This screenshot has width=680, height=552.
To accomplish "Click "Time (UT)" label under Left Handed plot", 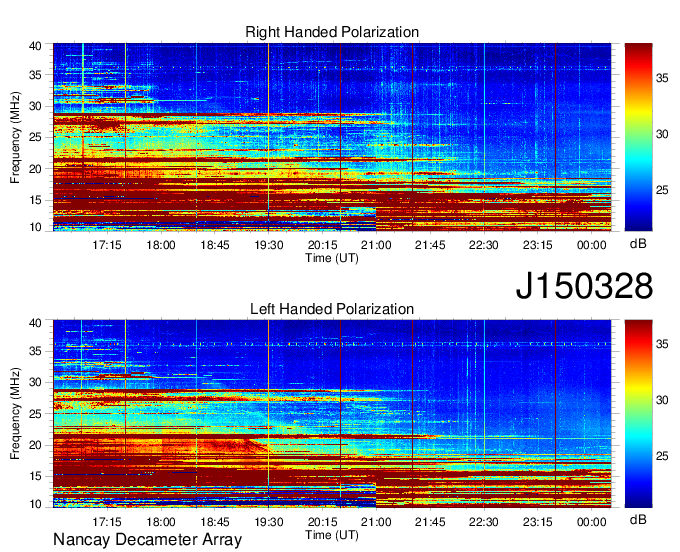I will 332,535.
